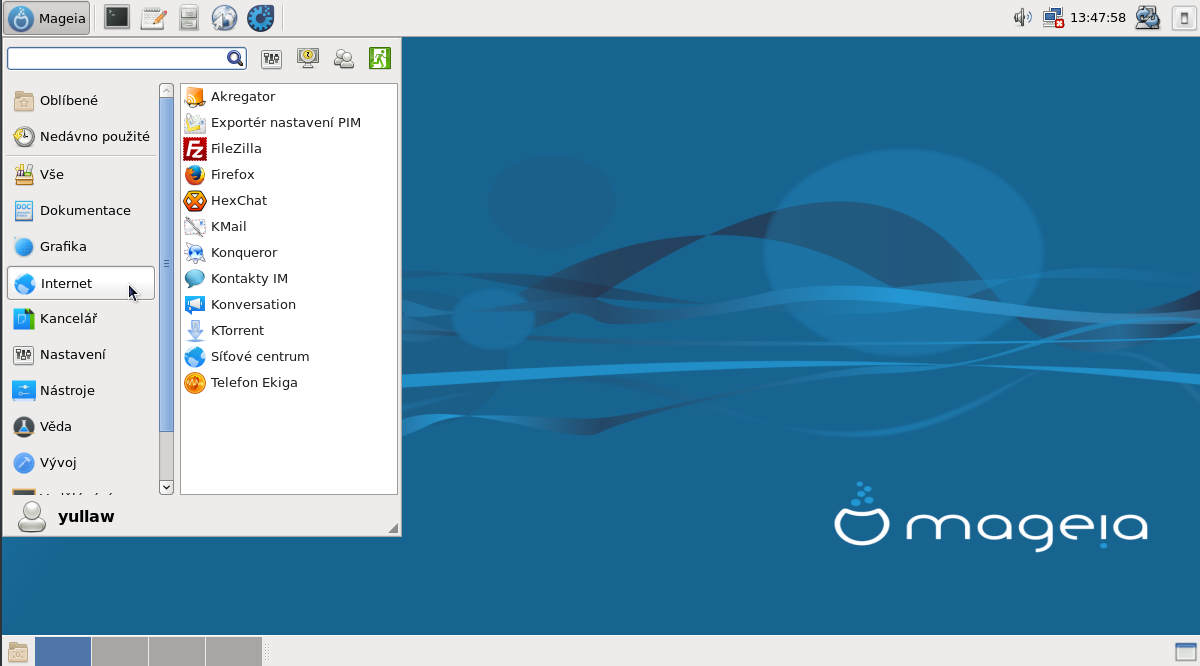Open the Vývoj category
Screen dimensions: 1200x666
point(81,462)
